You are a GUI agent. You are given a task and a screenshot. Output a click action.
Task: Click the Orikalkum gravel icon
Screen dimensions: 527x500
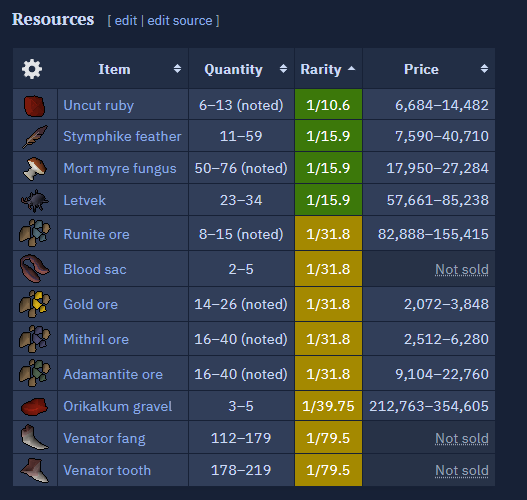click(34, 406)
